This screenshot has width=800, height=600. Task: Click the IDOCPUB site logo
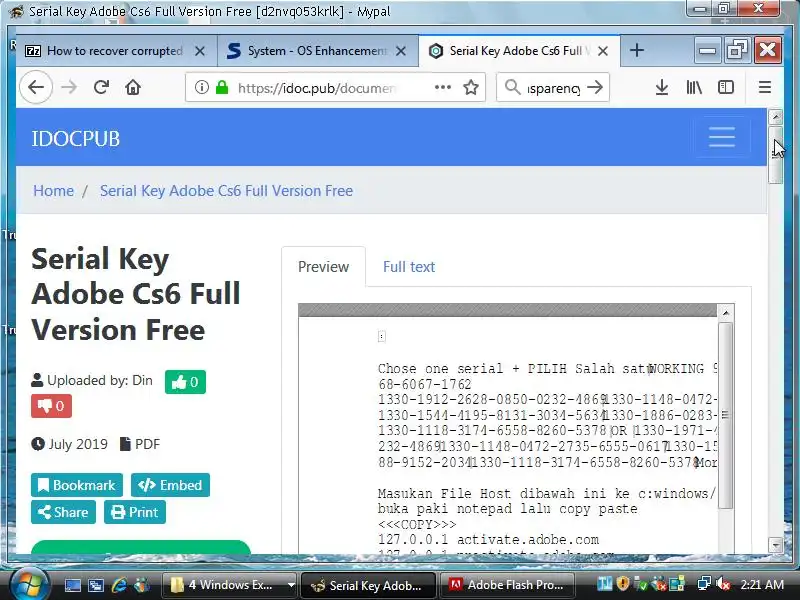pos(76,138)
